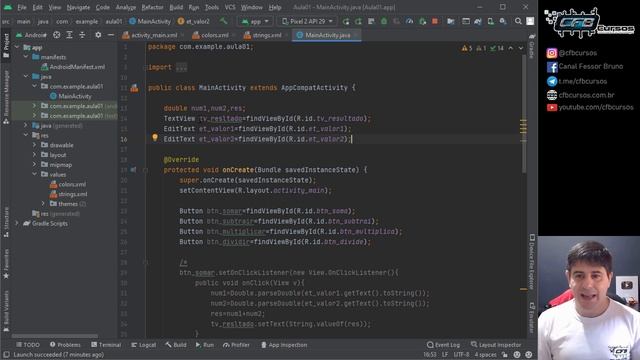The height and width of the screenshot is (360, 640).
Task: Click Collapse All in Project panel
Action: tap(82, 35)
